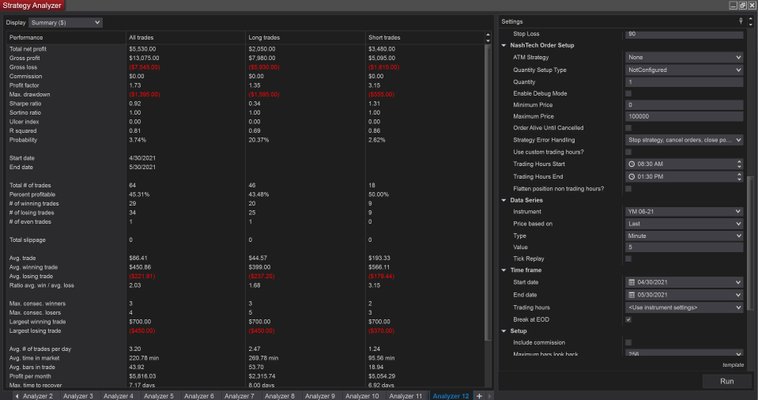Screen dimensions: 758x400
Task: Click the clock icon in Trading Hours End
Action: coord(631,176)
